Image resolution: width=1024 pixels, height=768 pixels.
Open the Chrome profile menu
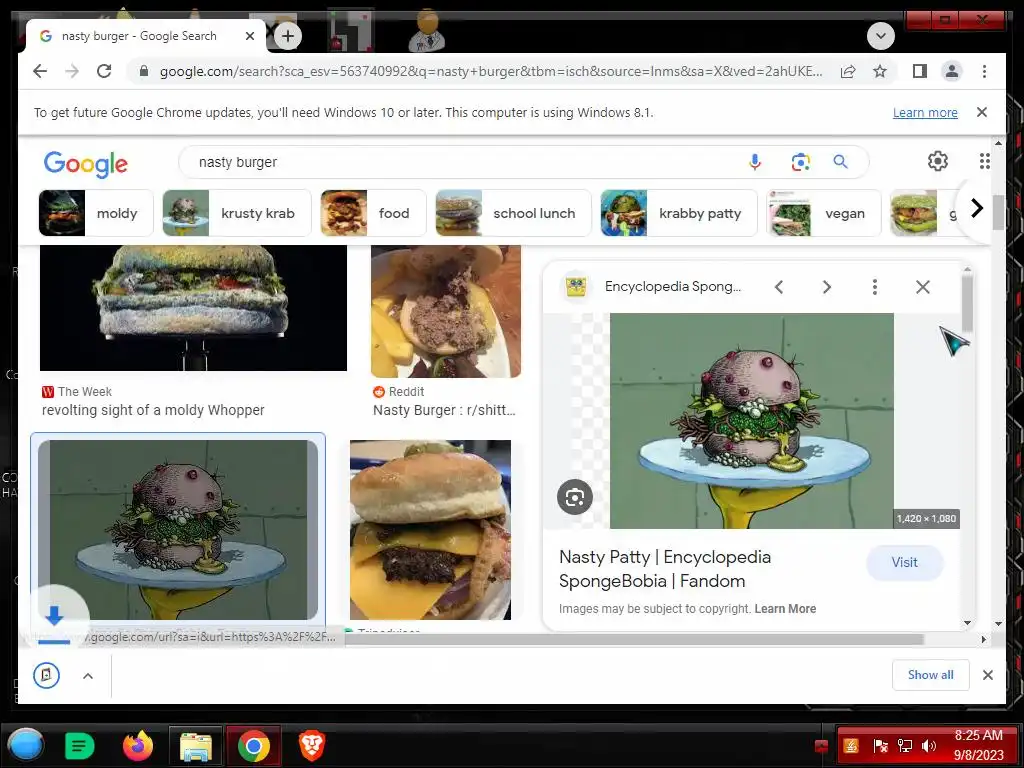pos(952,71)
